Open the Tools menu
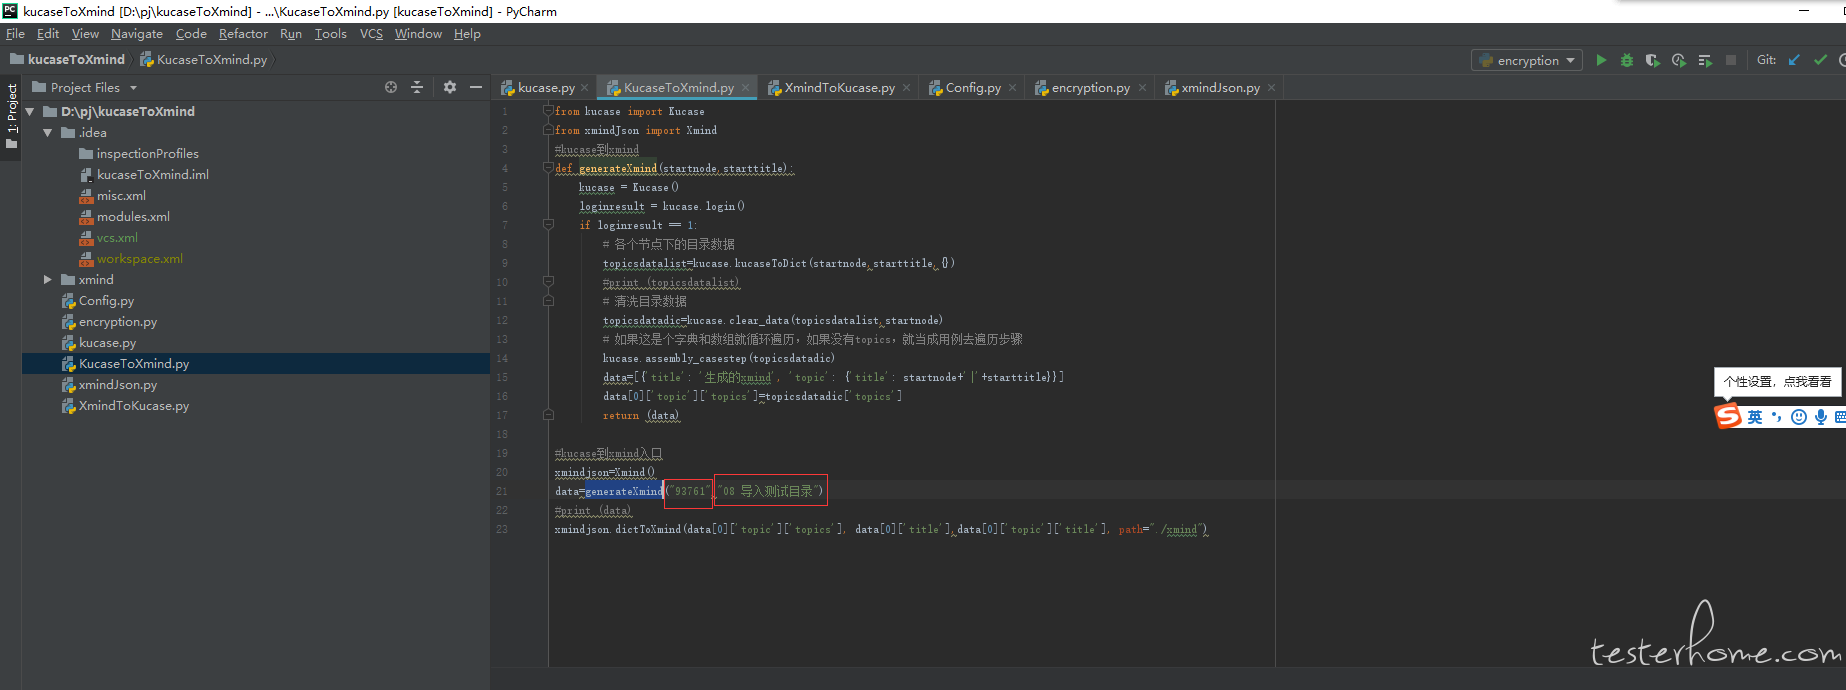 tap(331, 33)
